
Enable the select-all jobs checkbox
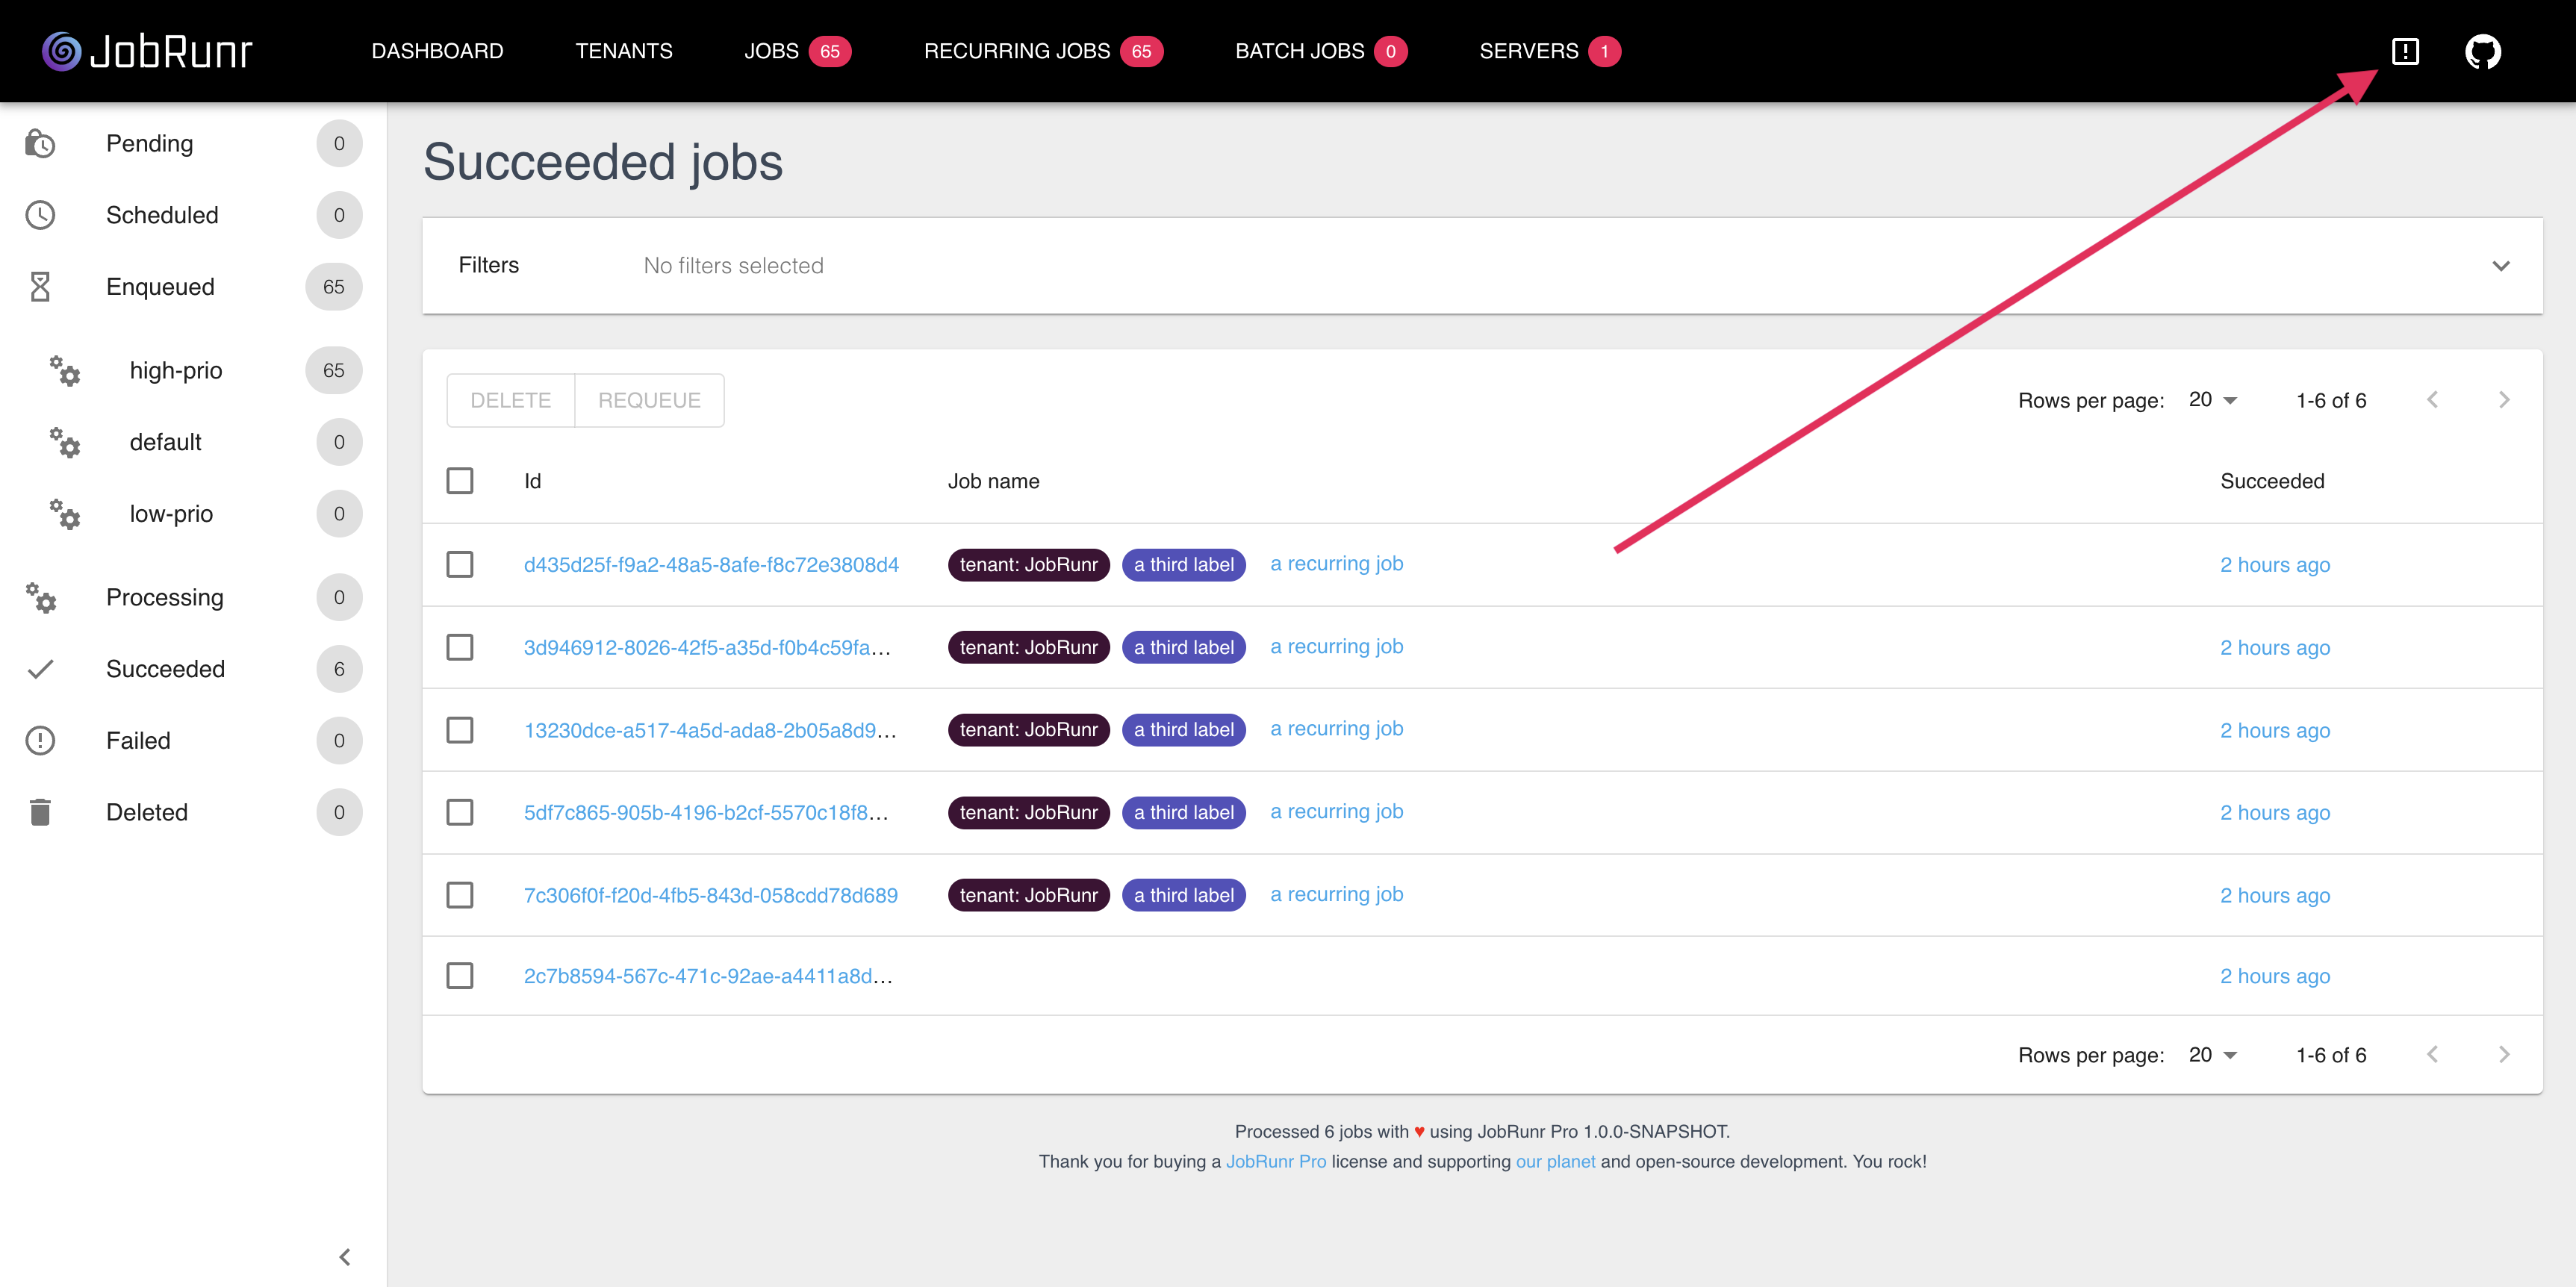(460, 481)
